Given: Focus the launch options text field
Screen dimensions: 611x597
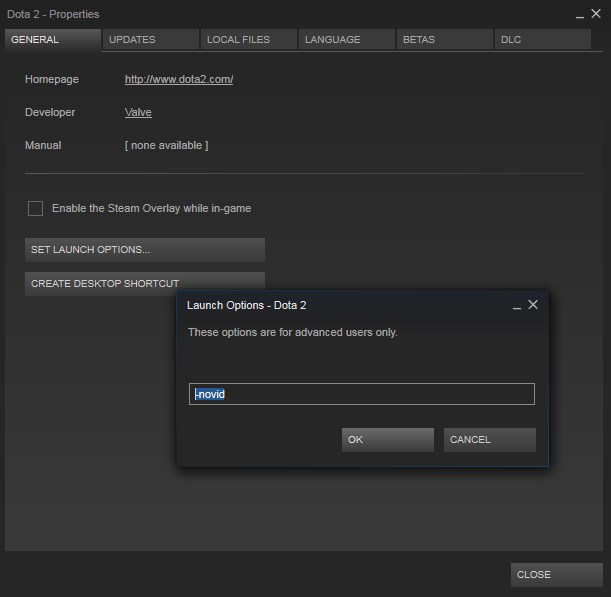Looking at the screenshot, I should click(362, 394).
